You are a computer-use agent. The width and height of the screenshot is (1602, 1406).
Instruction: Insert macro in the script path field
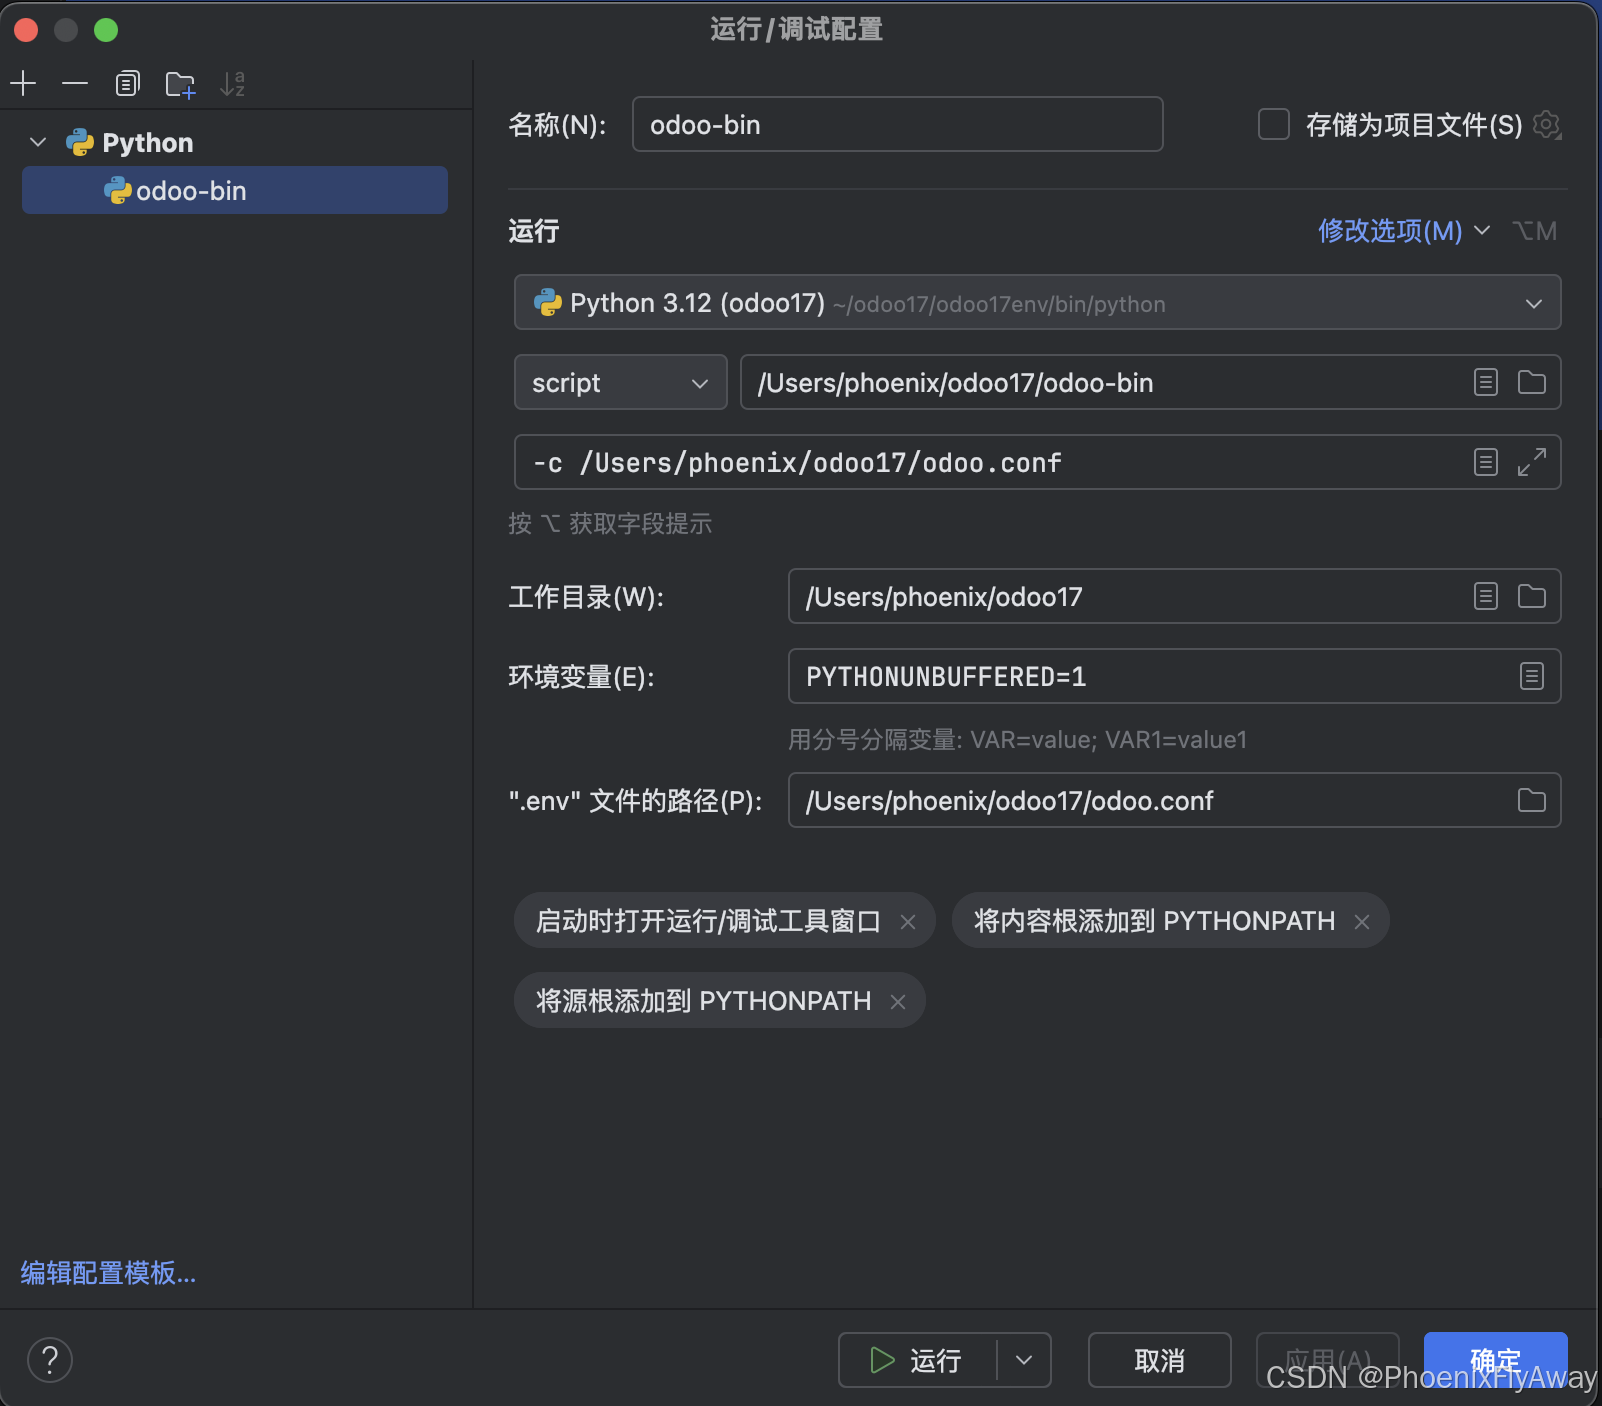coord(1486,382)
